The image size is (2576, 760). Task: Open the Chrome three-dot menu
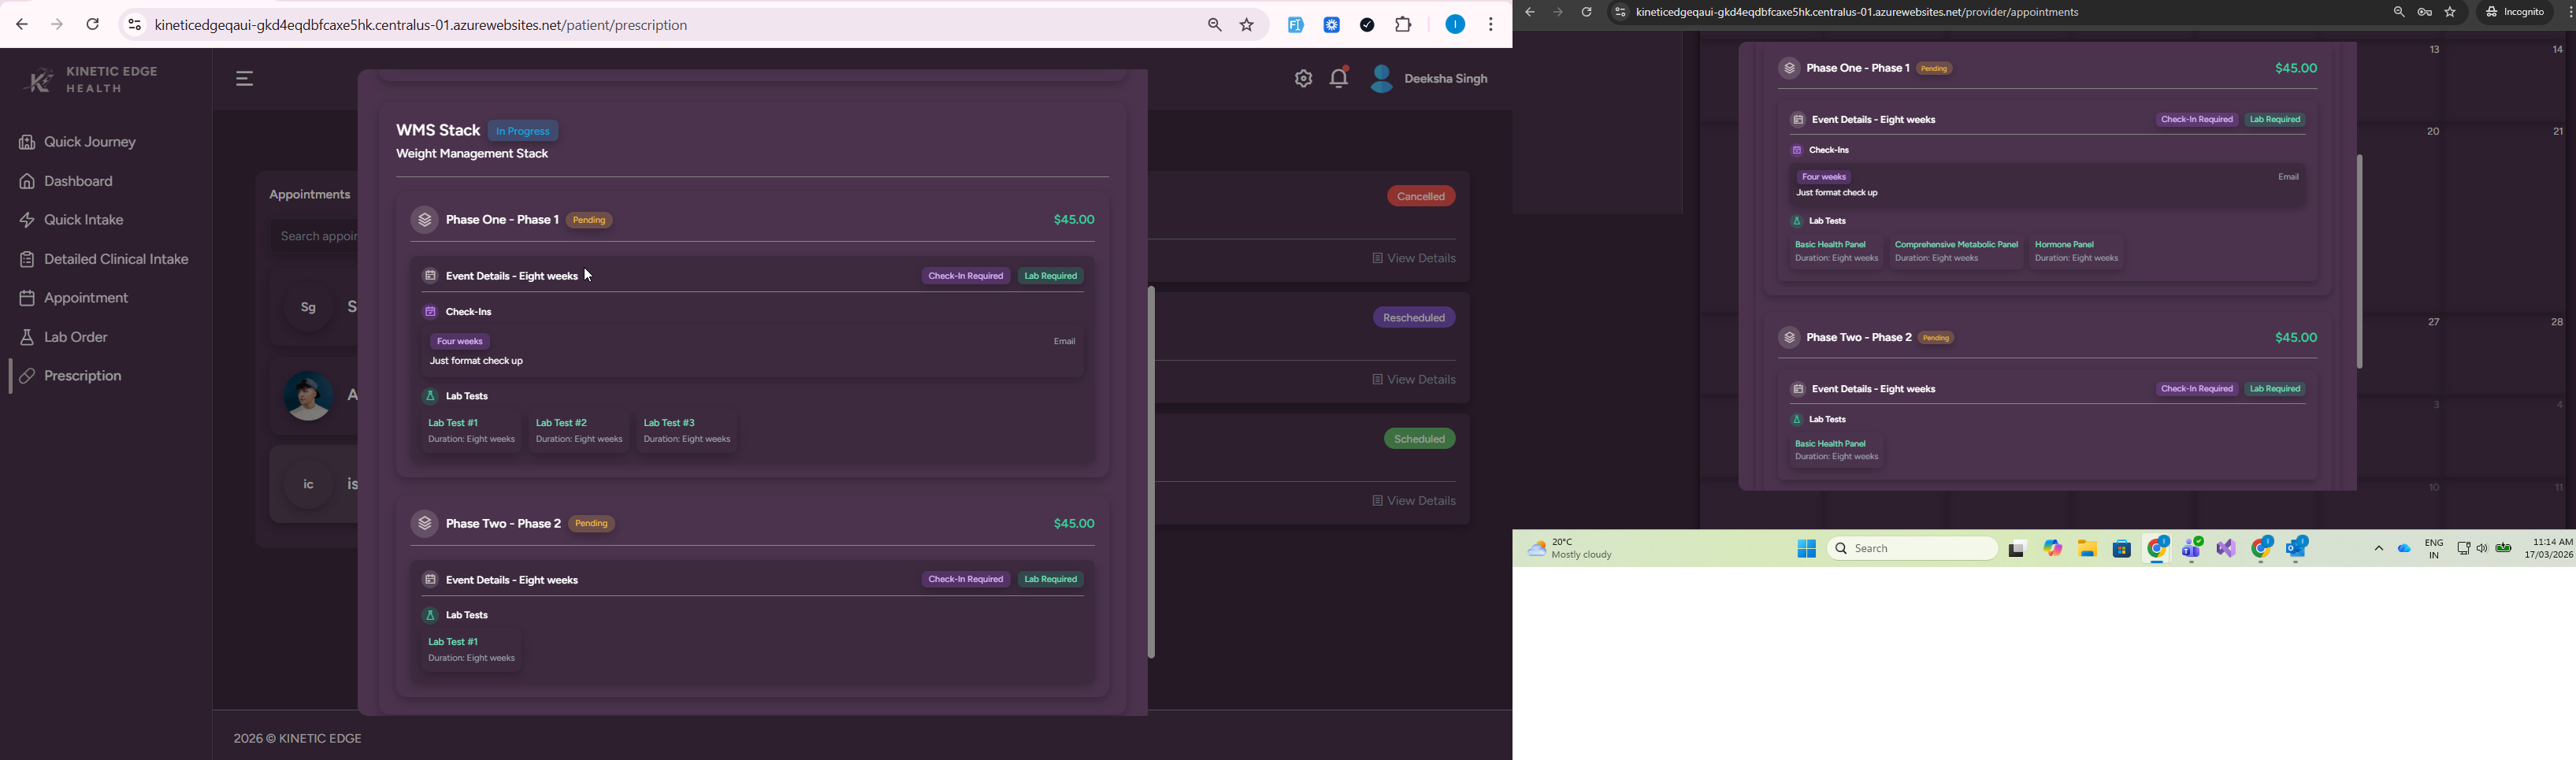pyautogui.click(x=1490, y=25)
